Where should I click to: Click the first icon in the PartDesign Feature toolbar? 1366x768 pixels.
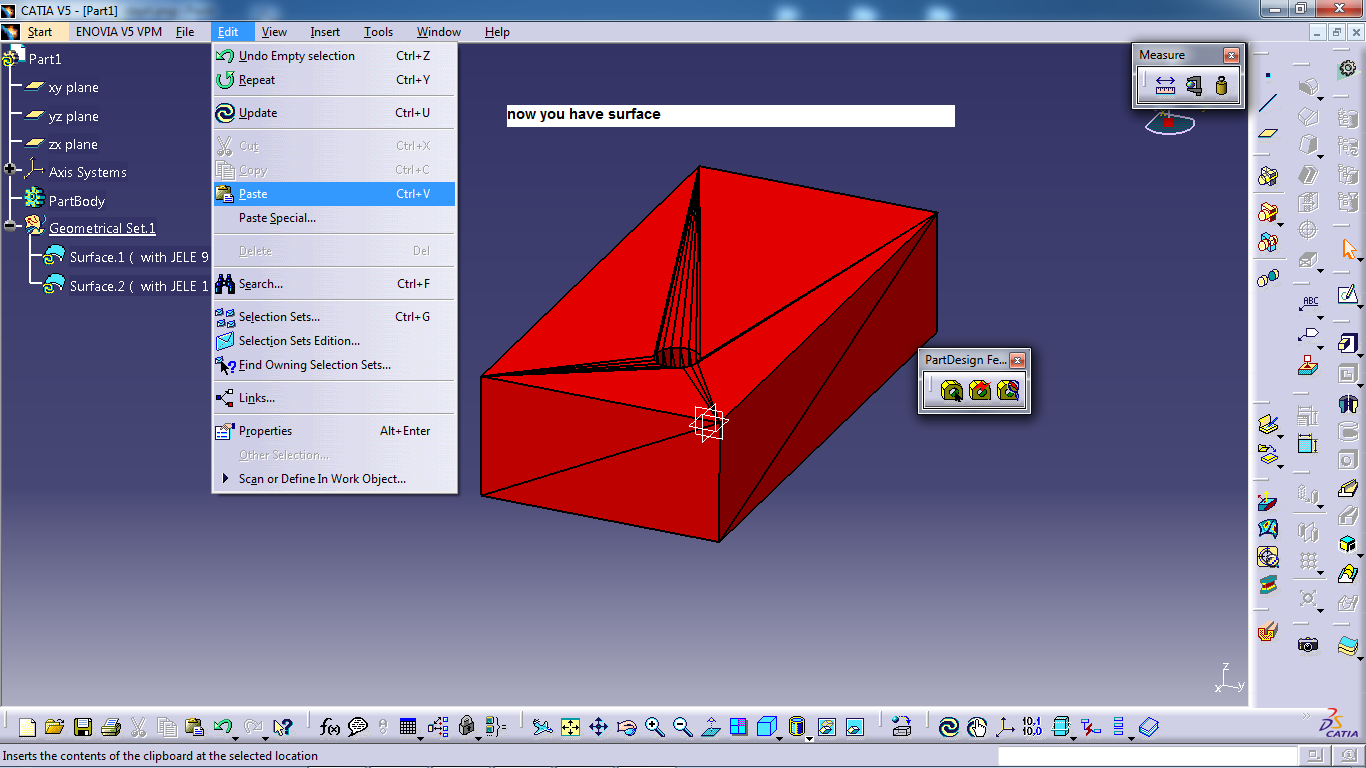point(952,390)
